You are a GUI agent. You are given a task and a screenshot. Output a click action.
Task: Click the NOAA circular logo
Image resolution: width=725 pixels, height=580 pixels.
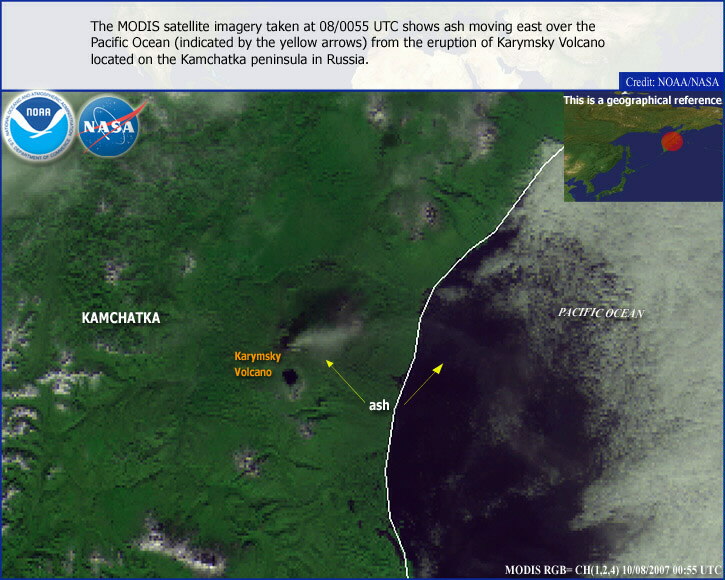[x=39, y=127]
